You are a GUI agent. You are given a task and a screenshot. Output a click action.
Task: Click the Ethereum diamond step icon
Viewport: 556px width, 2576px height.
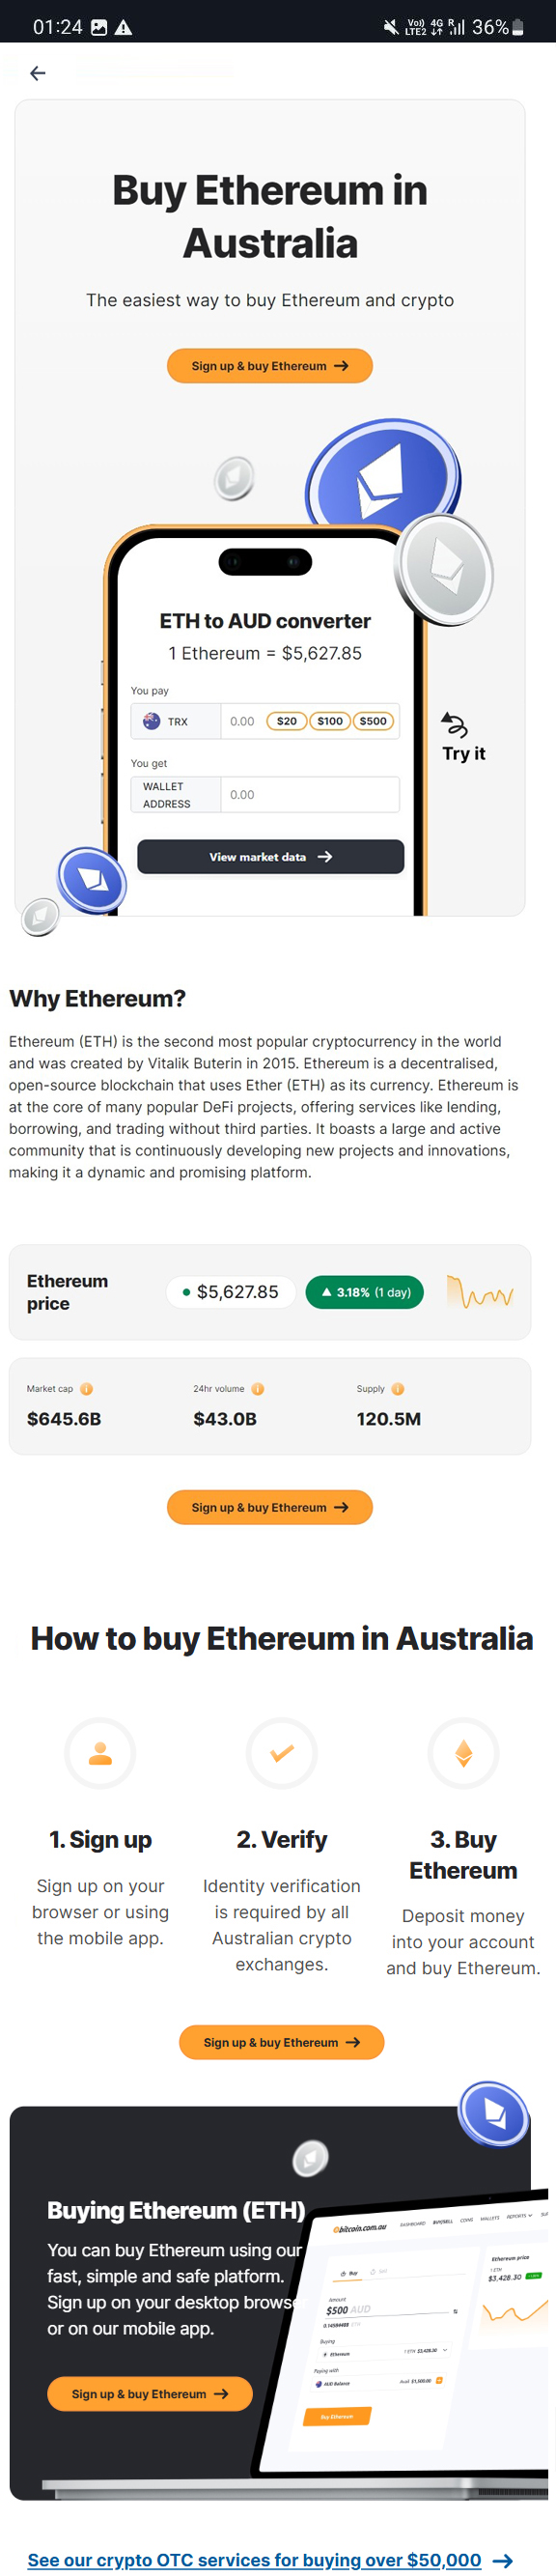pyautogui.click(x=463, y=1752)
